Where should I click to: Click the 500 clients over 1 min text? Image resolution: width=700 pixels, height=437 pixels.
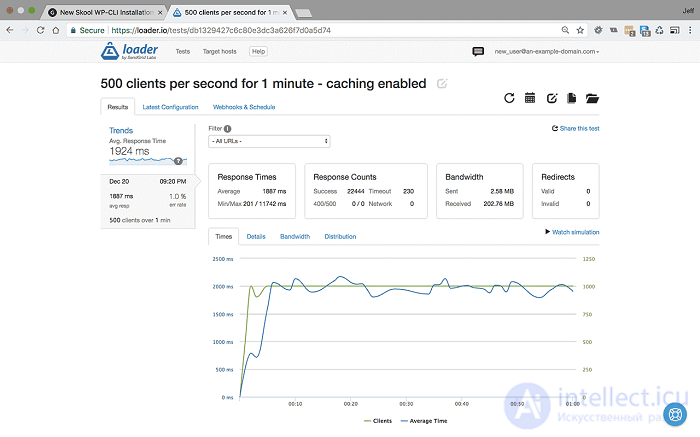(140, 220)
